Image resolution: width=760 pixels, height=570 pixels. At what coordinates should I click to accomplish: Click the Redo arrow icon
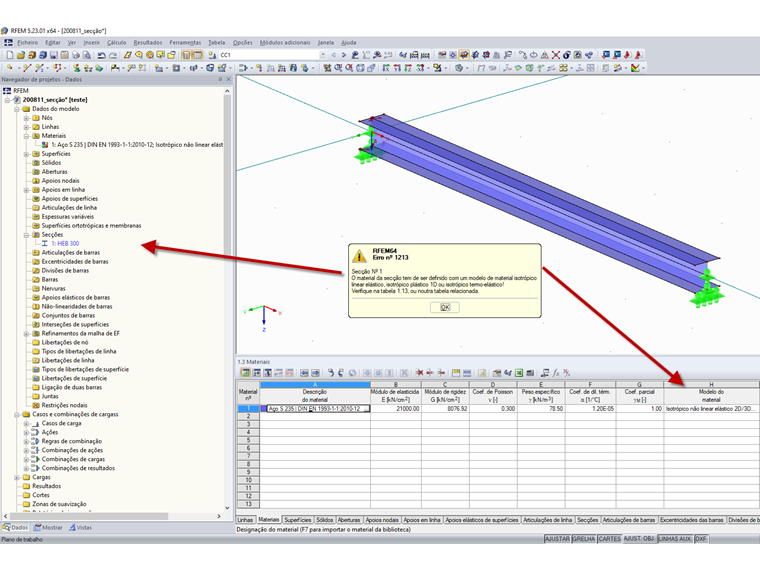pyautogui.click(x=113, y=55)
